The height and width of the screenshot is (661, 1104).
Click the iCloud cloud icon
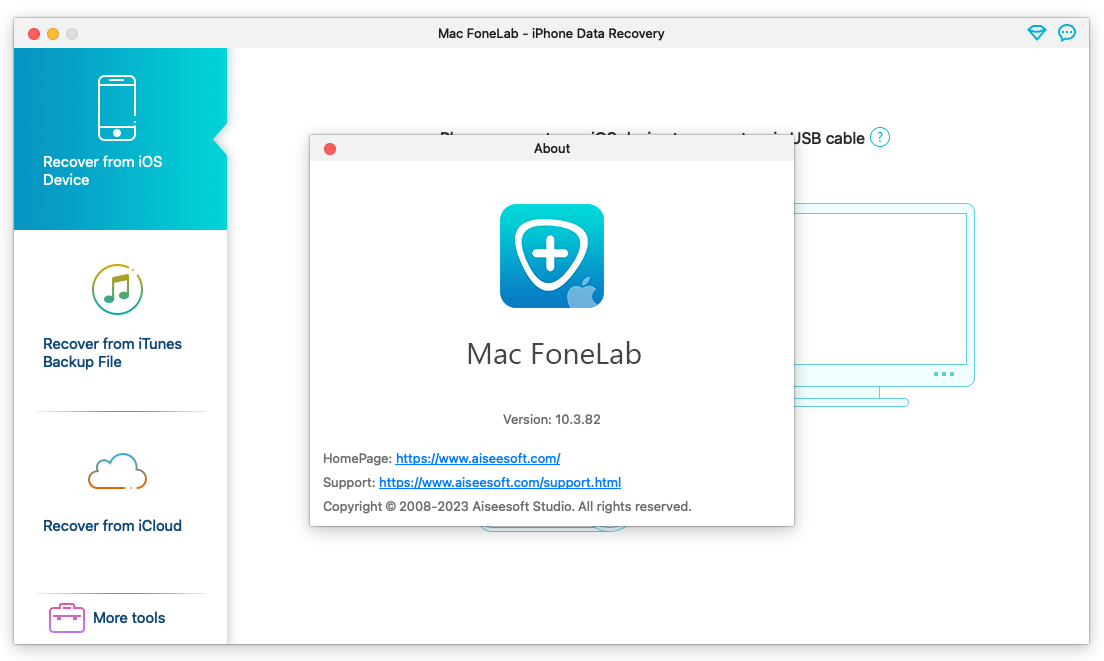[x=118, y=471]
